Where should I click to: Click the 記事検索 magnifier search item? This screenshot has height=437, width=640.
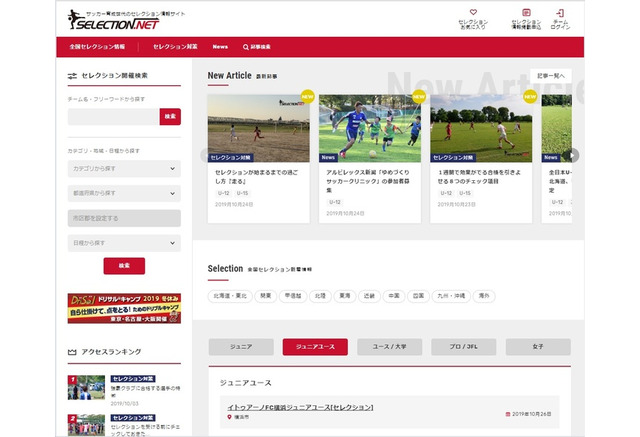(257, 47)
